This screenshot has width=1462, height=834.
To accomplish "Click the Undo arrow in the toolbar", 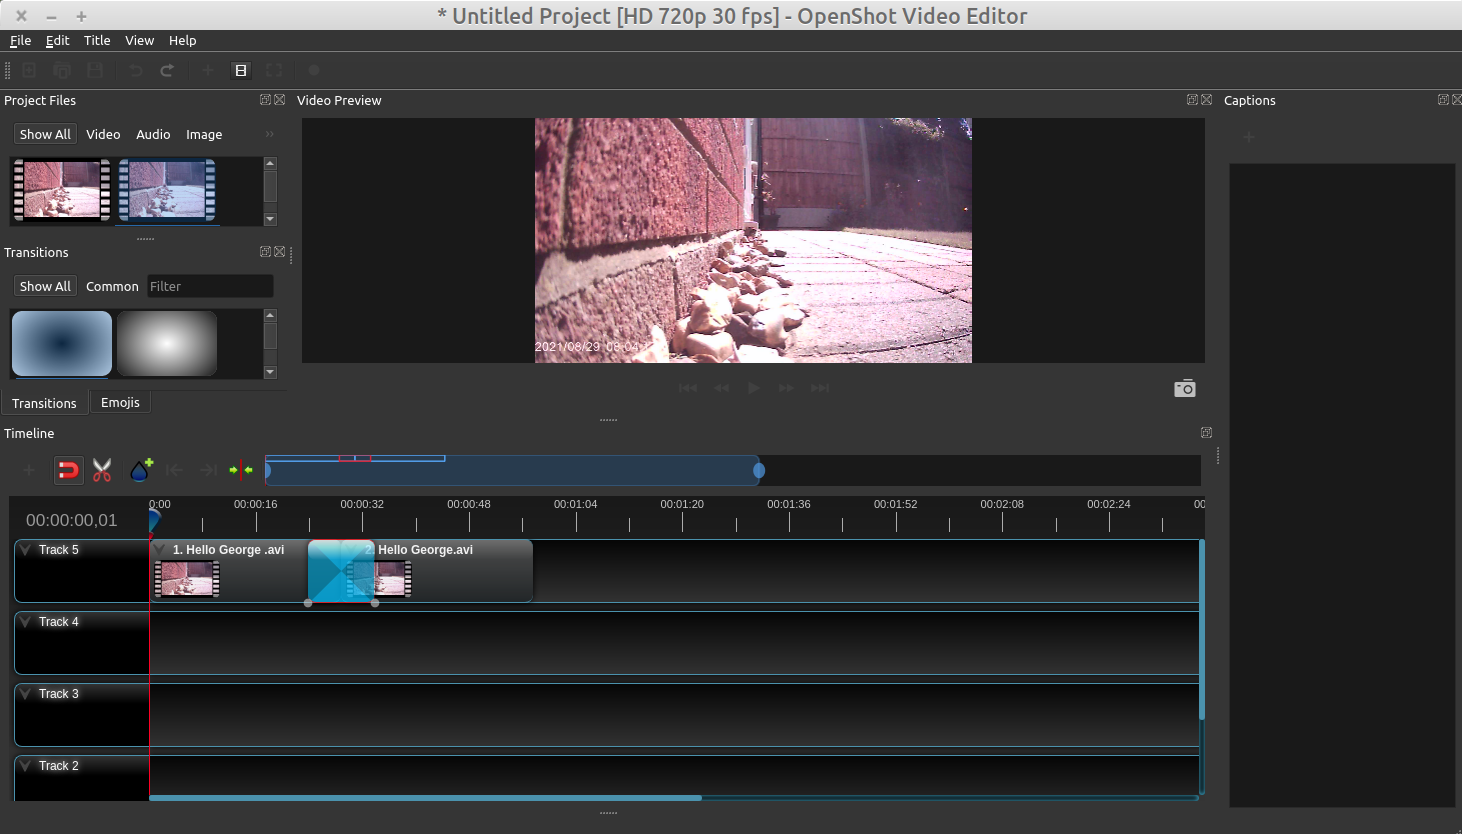I will (136, 70).
